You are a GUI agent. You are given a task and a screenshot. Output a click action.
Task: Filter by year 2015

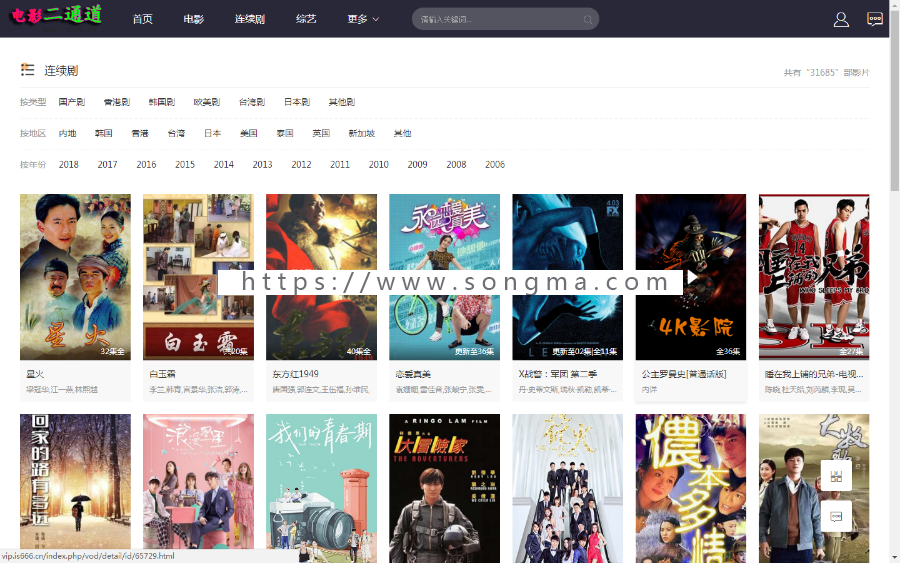185,164
